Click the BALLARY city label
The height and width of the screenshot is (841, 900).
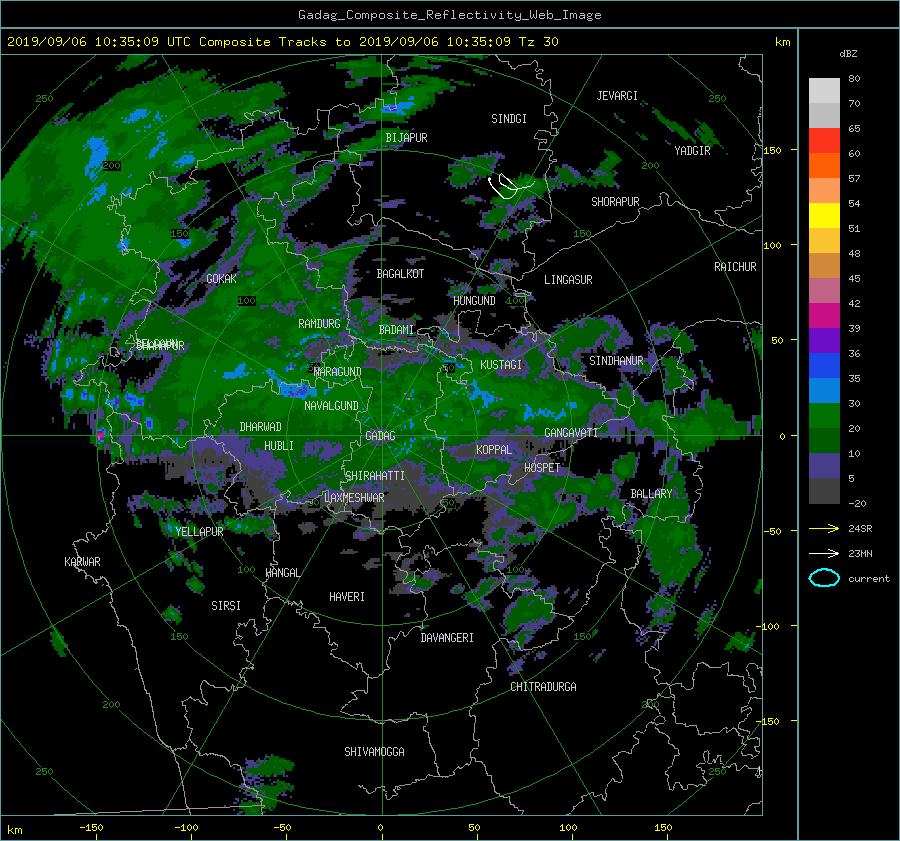coord(651,494)
